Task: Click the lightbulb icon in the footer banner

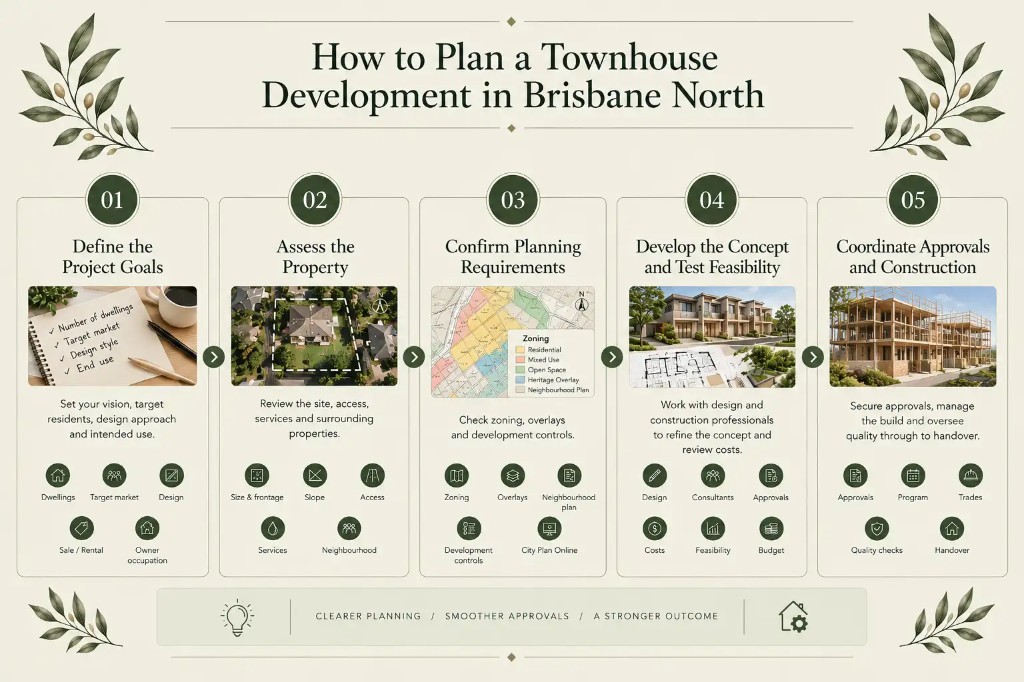Action: point(237,617)
